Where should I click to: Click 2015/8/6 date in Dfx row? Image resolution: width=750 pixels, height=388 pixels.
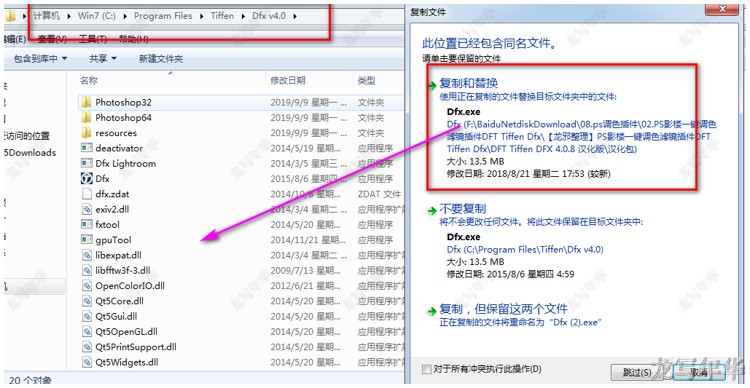308,179
